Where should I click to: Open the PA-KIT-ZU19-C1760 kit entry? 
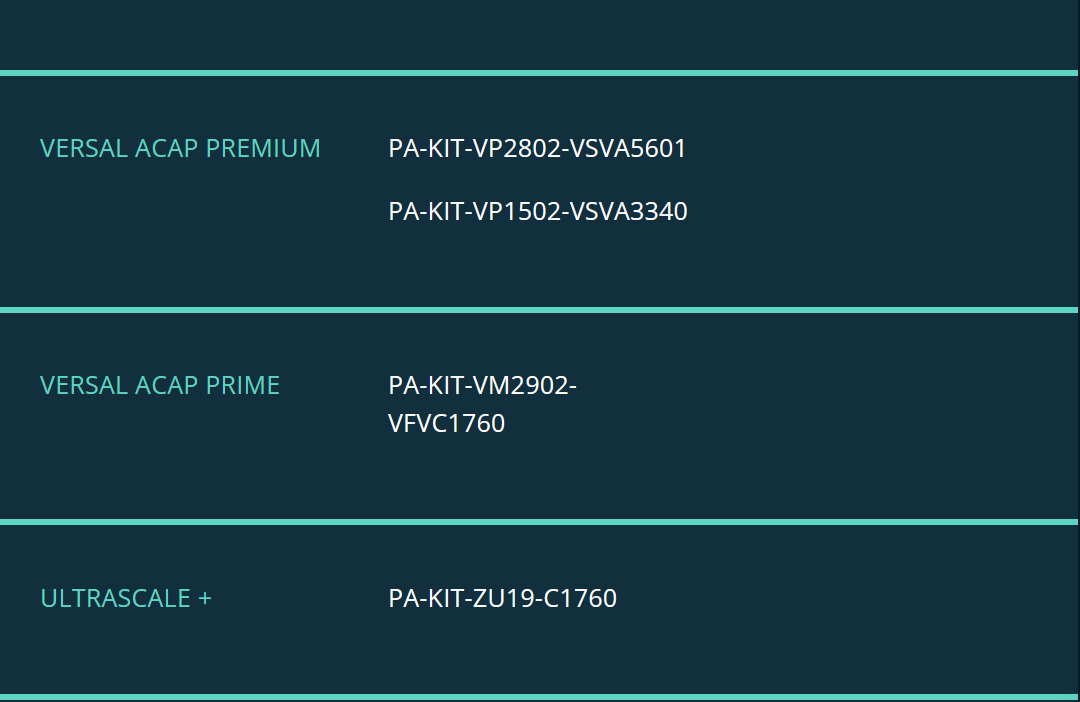pyautogui.click(x=502, y=598)
